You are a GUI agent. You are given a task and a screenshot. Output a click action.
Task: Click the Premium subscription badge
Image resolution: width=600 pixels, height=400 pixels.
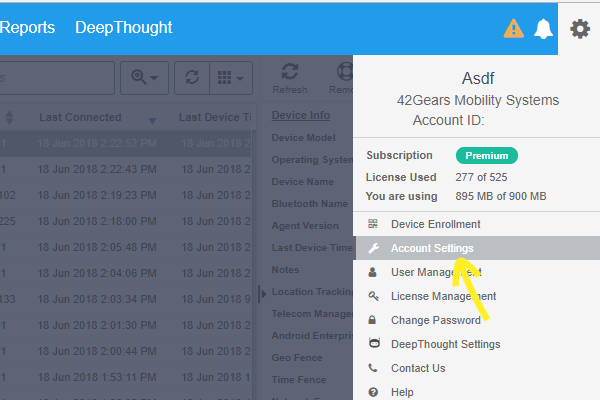(x=487, y=155)
